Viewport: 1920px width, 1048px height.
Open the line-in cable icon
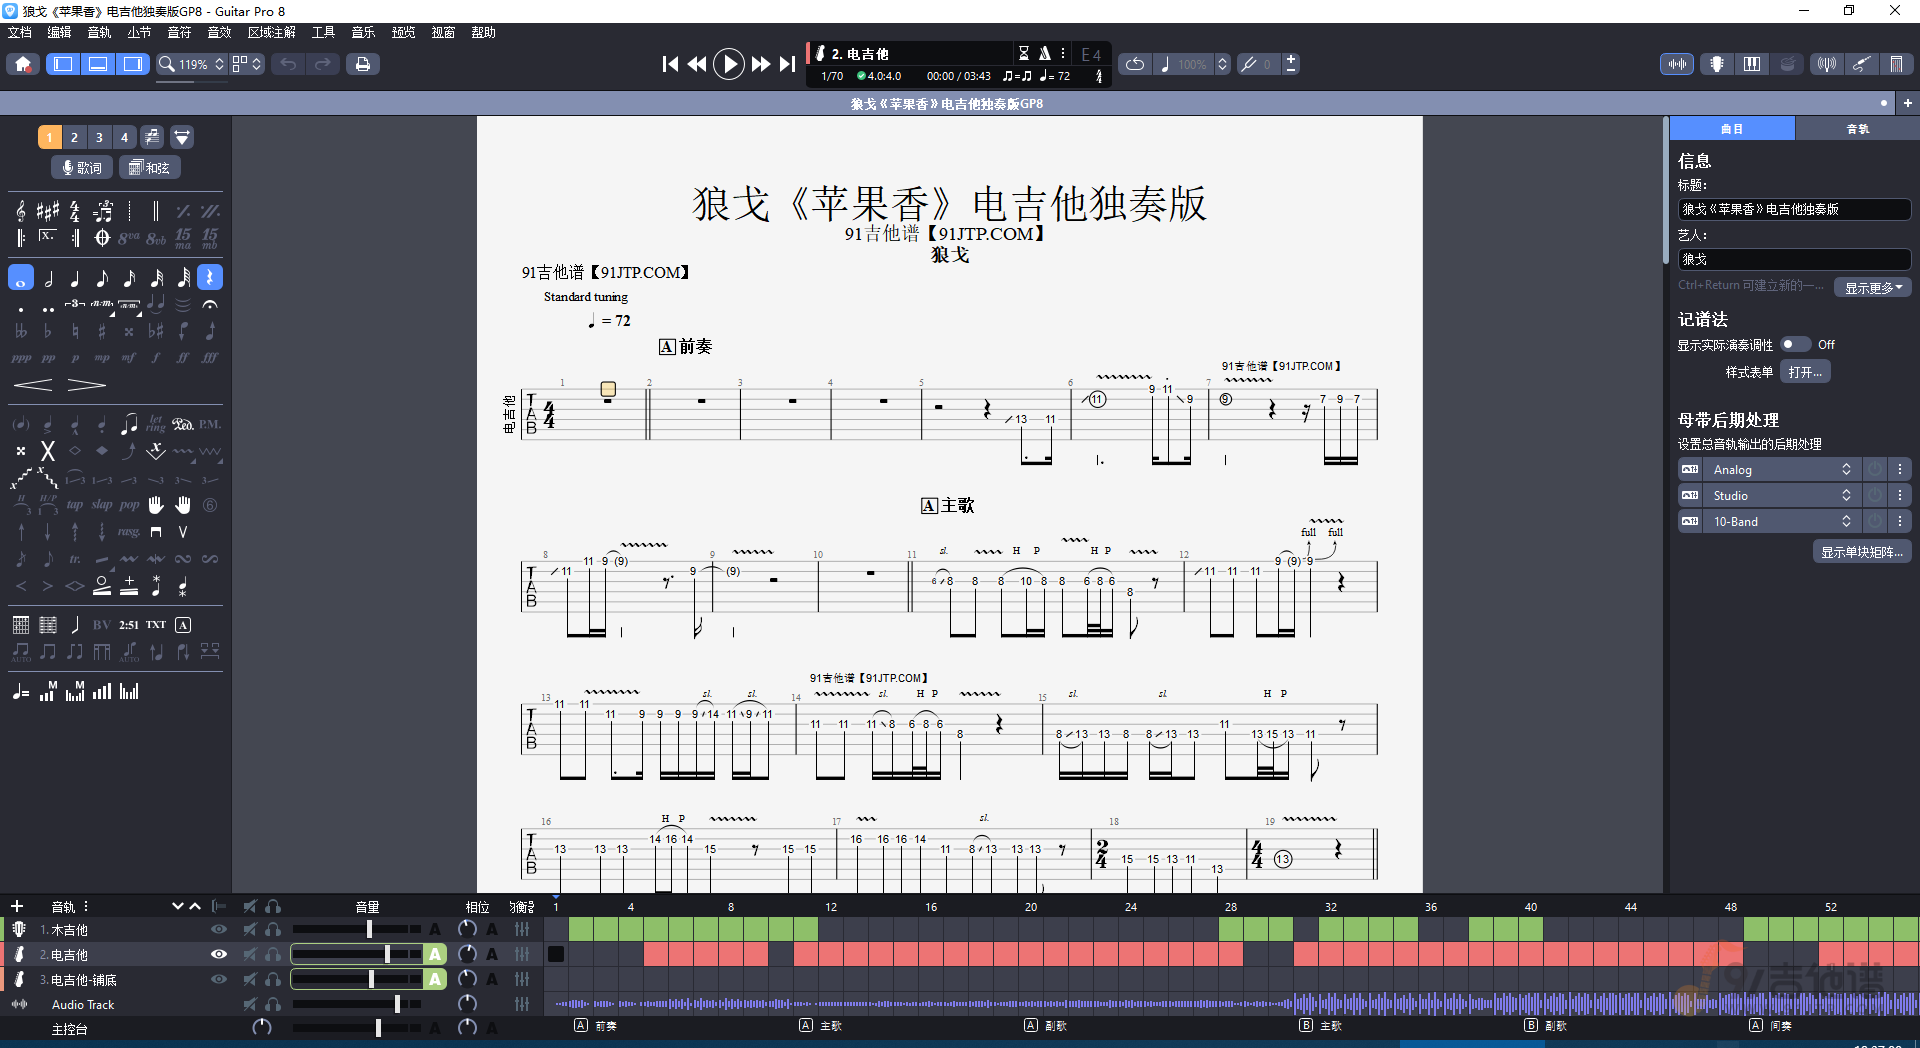coord(1861,64)
